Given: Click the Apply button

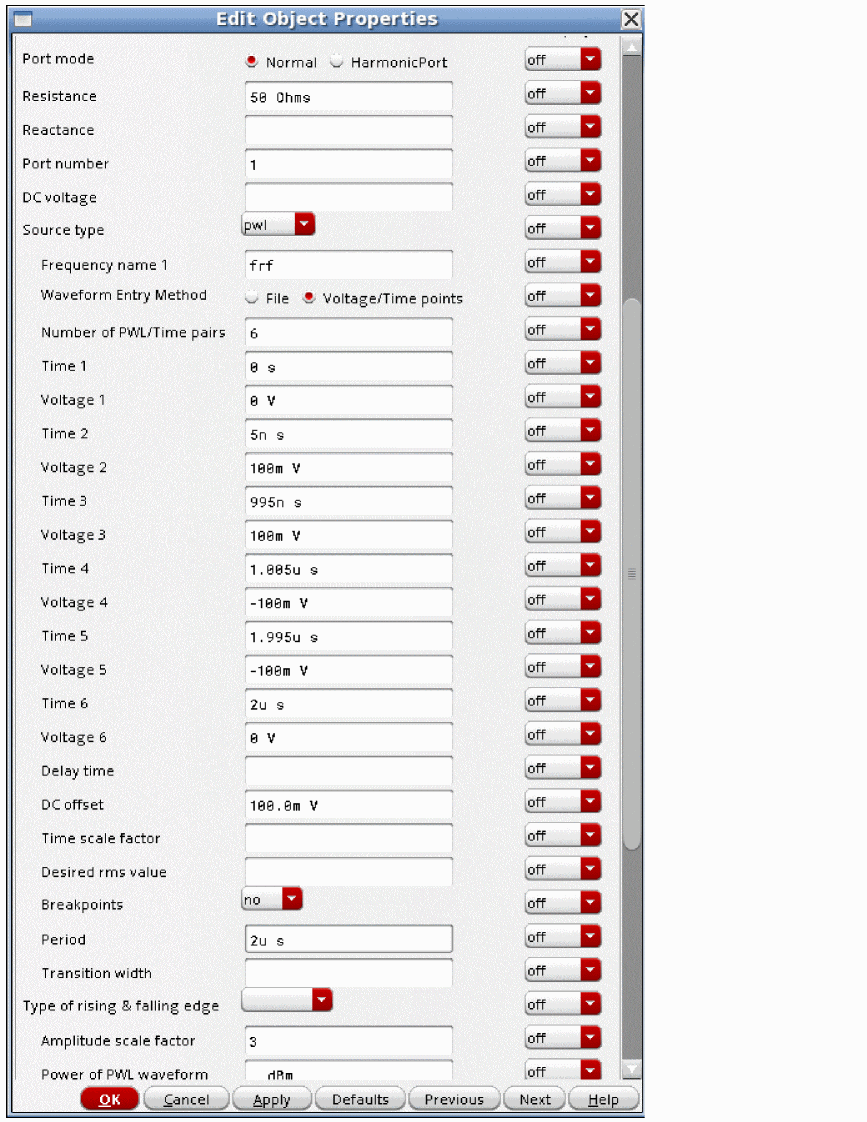Looking at the screenshot, I should (x=272, y=1099).
